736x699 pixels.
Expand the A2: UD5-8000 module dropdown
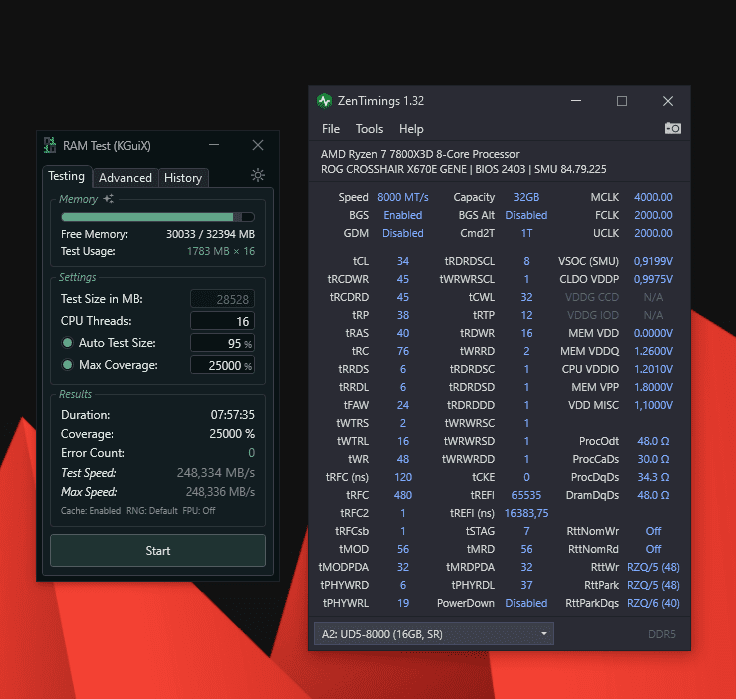434,634
